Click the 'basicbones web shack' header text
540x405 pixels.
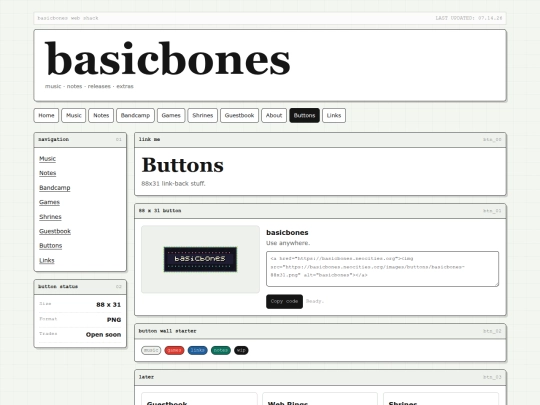pos(68,18)
